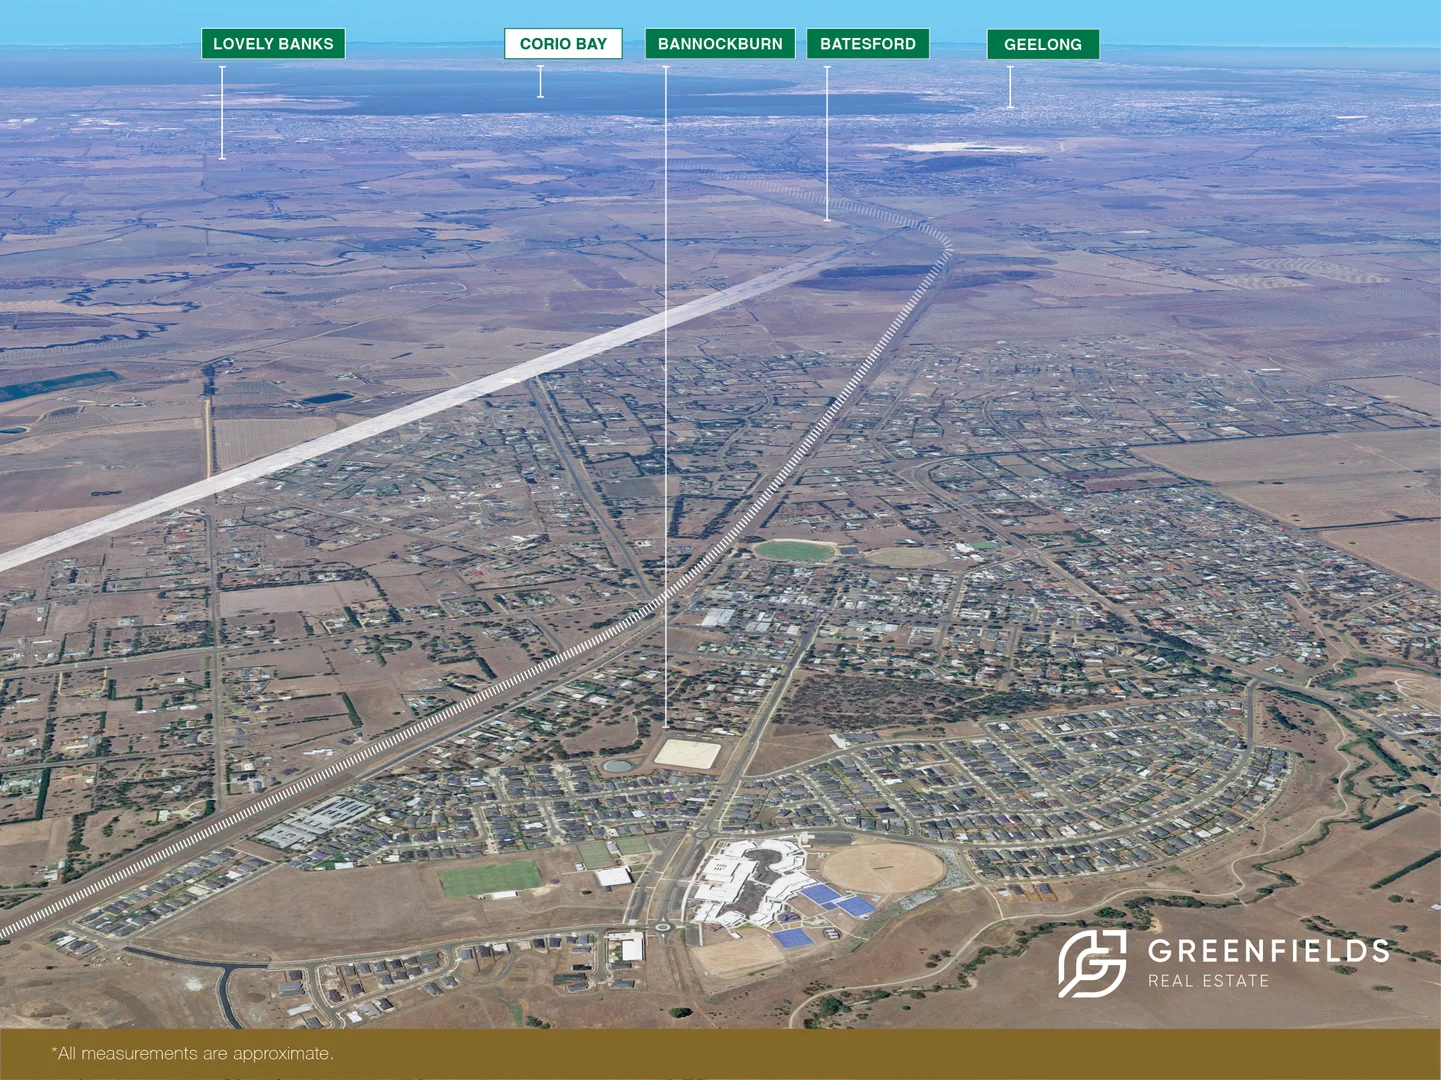Image resolution: width=1441 pixels, height=1080 pixels.
Task: Click the BATESFORD label
Action: coord(867,43)
